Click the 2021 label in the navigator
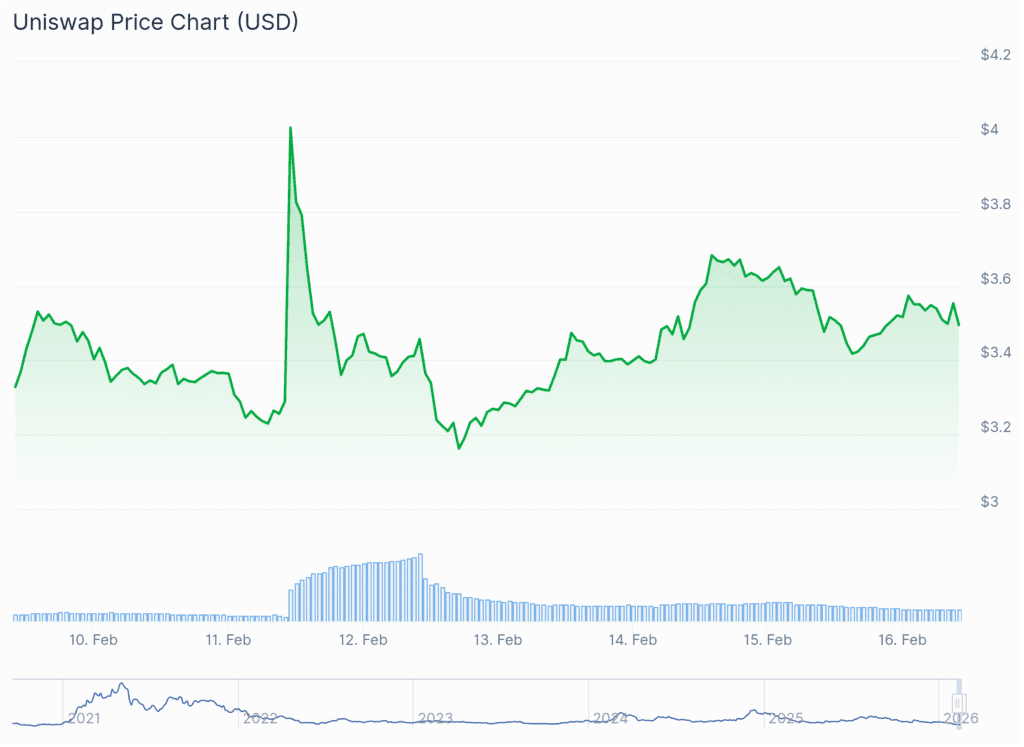 click(x=85, y=717)
